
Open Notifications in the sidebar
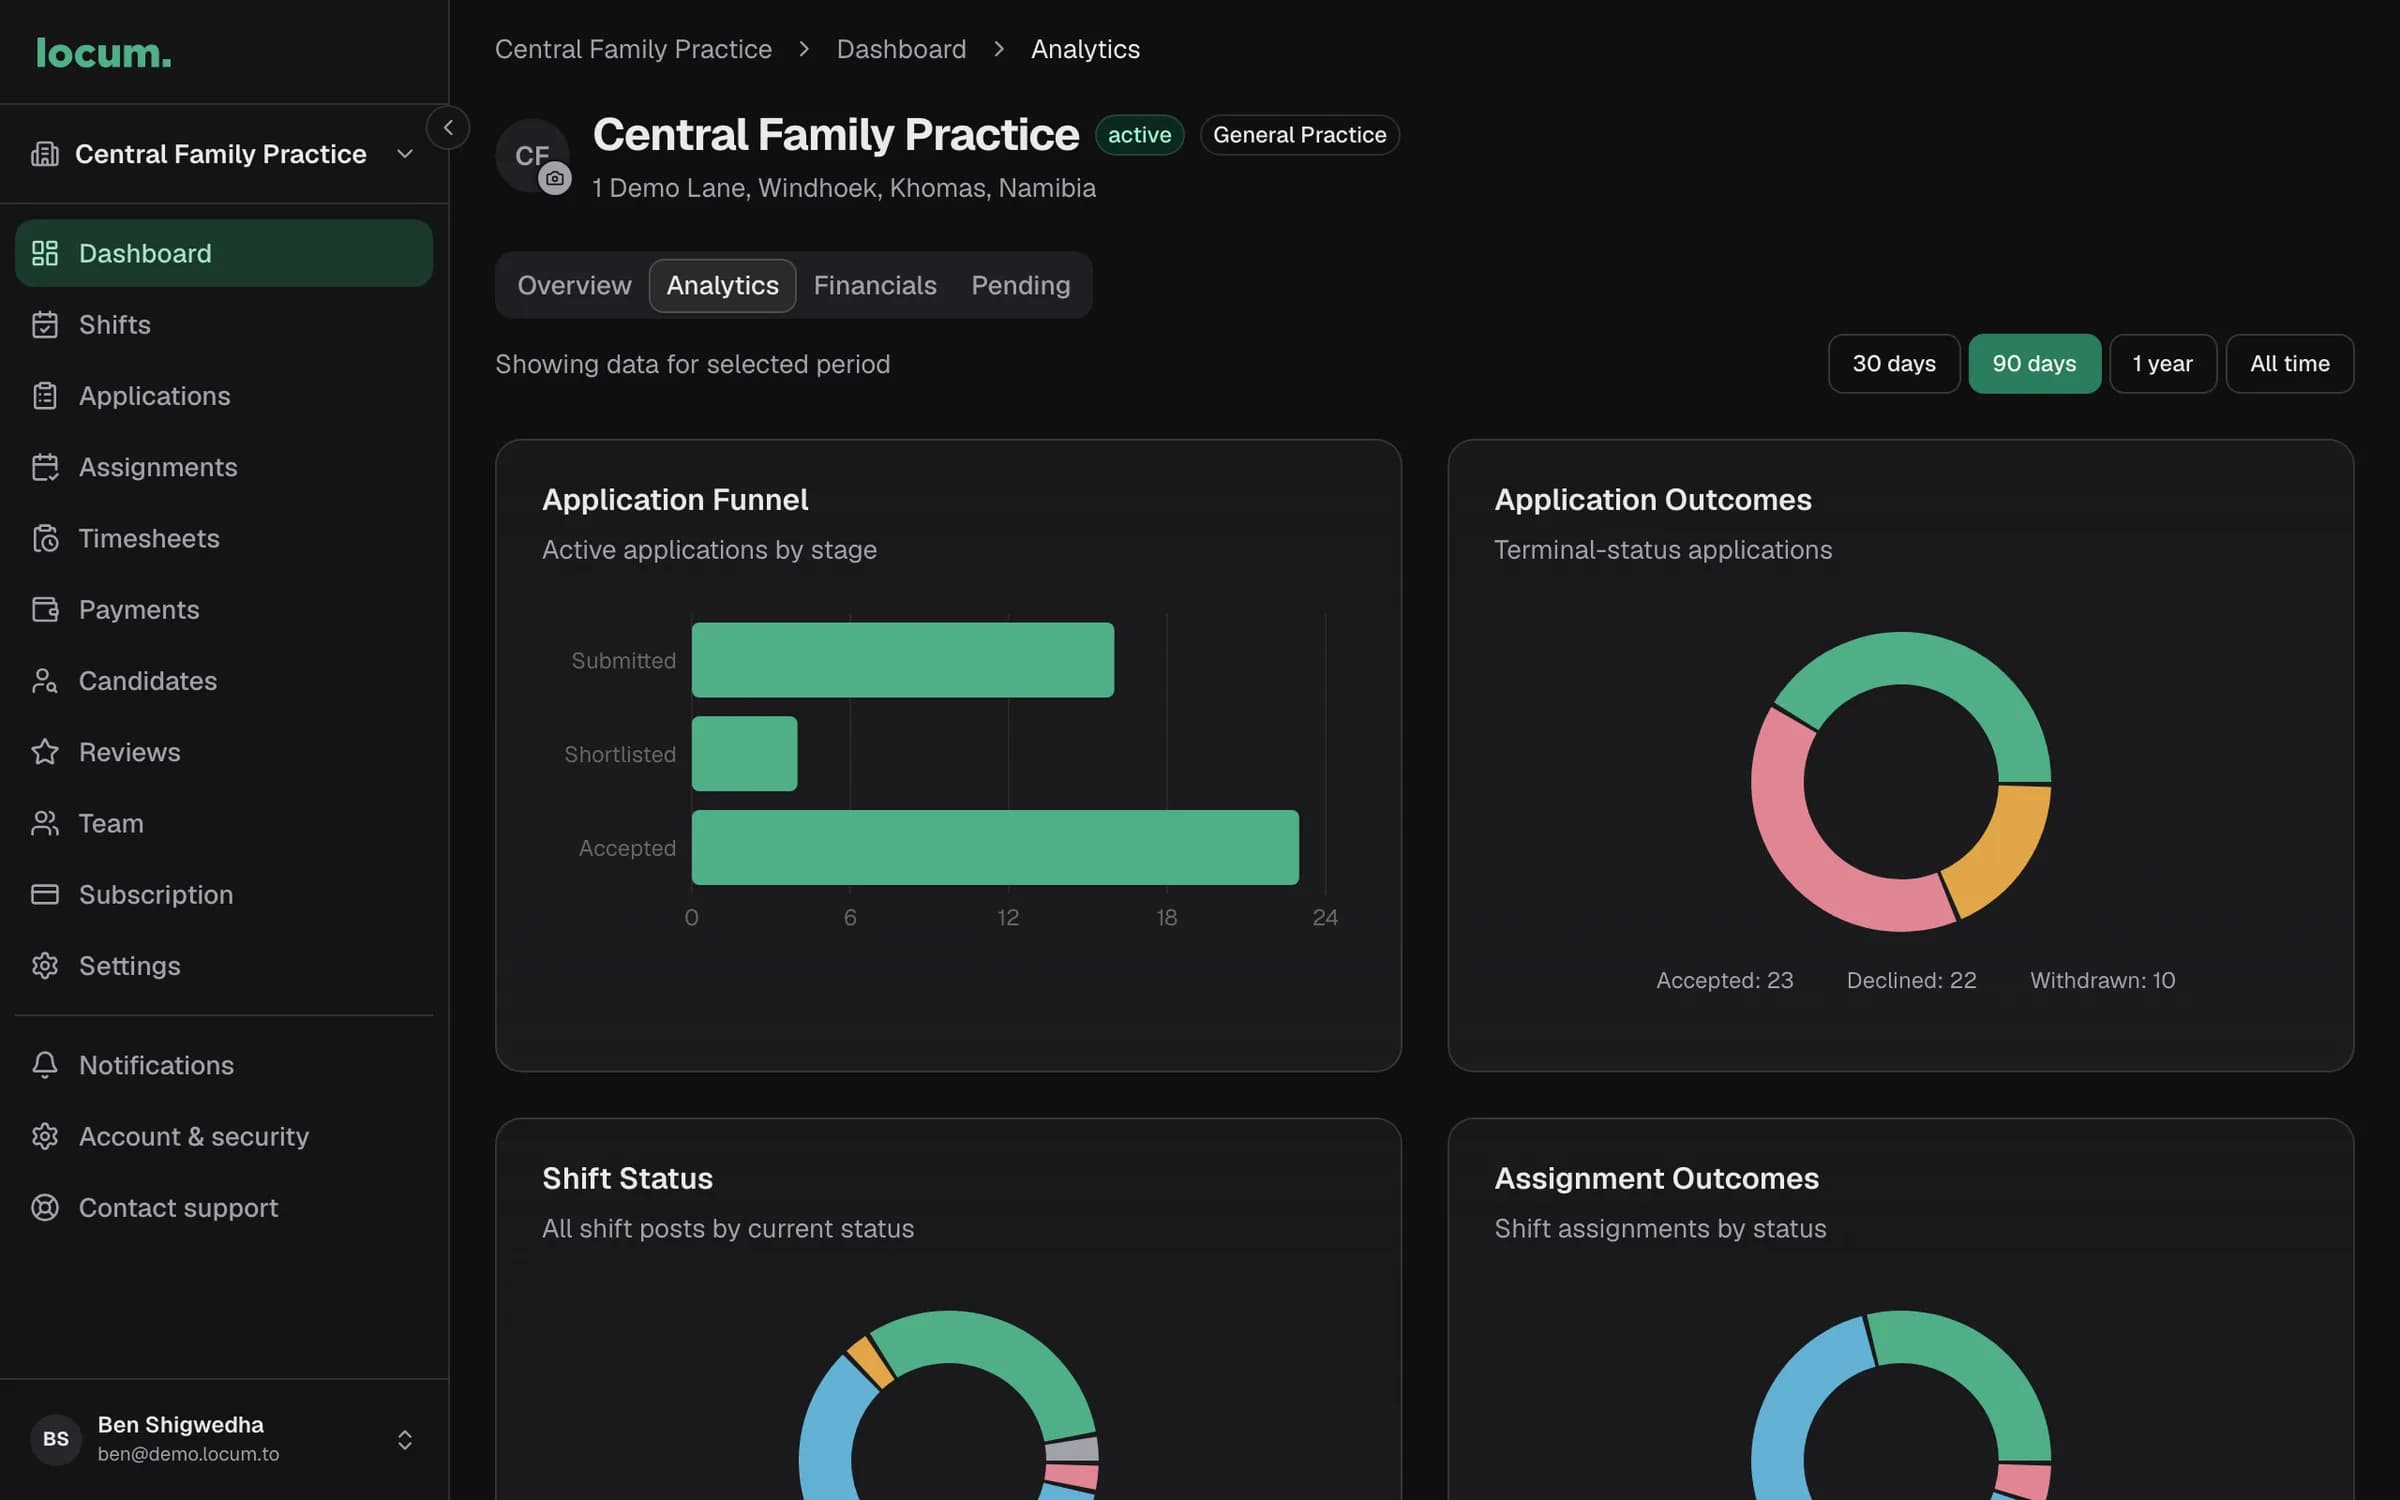point(224,1065)
